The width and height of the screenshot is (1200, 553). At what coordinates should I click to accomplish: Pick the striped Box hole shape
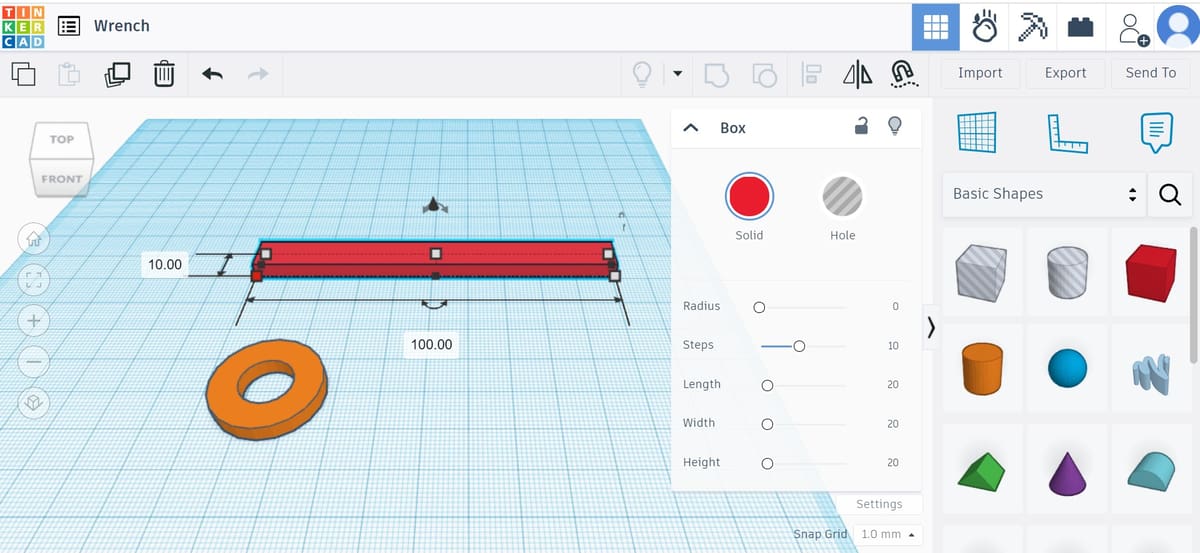click(x=981, y=273)
